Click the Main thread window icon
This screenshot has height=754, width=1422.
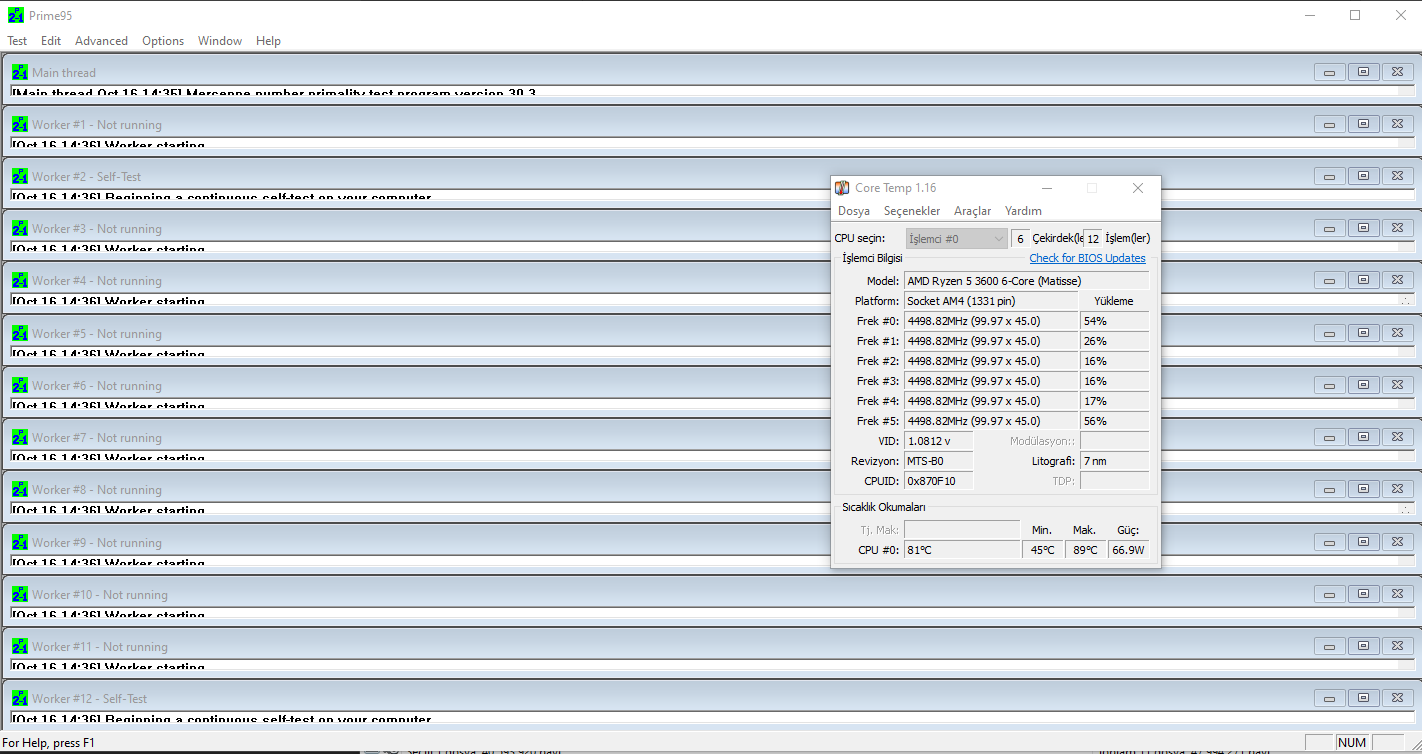click(x=20, y=72)
